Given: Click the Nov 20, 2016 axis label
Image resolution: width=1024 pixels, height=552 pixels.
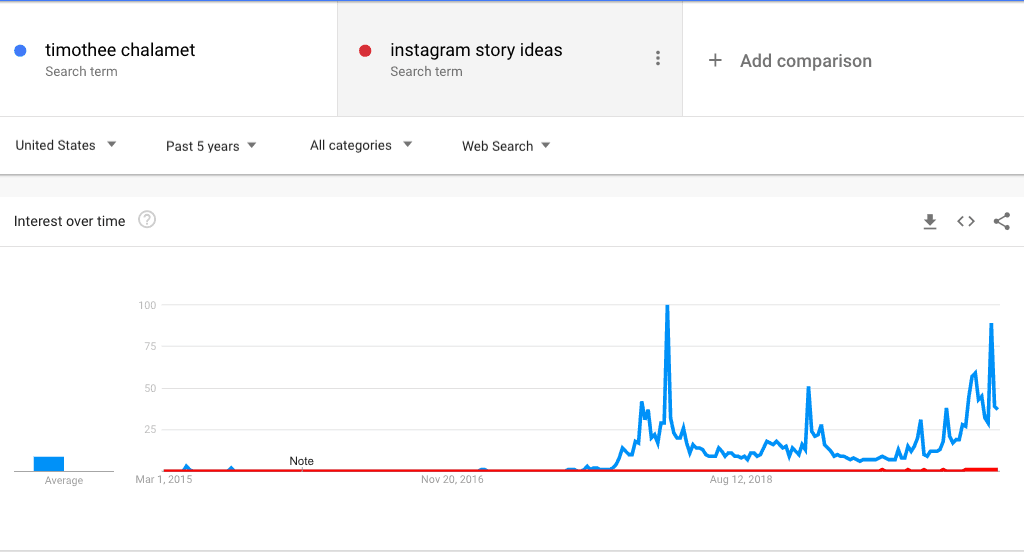Looking at the screenshot, I should coord(452,479).
